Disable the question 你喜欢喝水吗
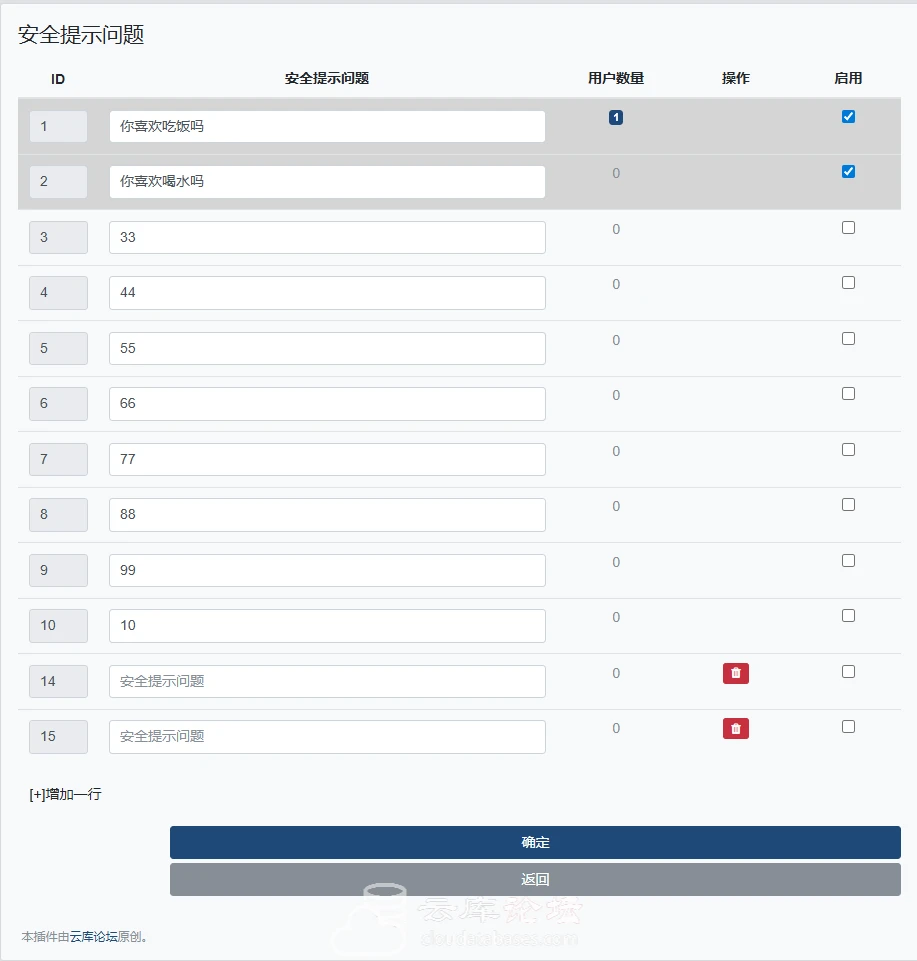The height and width of the screenshot is (961, 917). [x=848, y=171]
